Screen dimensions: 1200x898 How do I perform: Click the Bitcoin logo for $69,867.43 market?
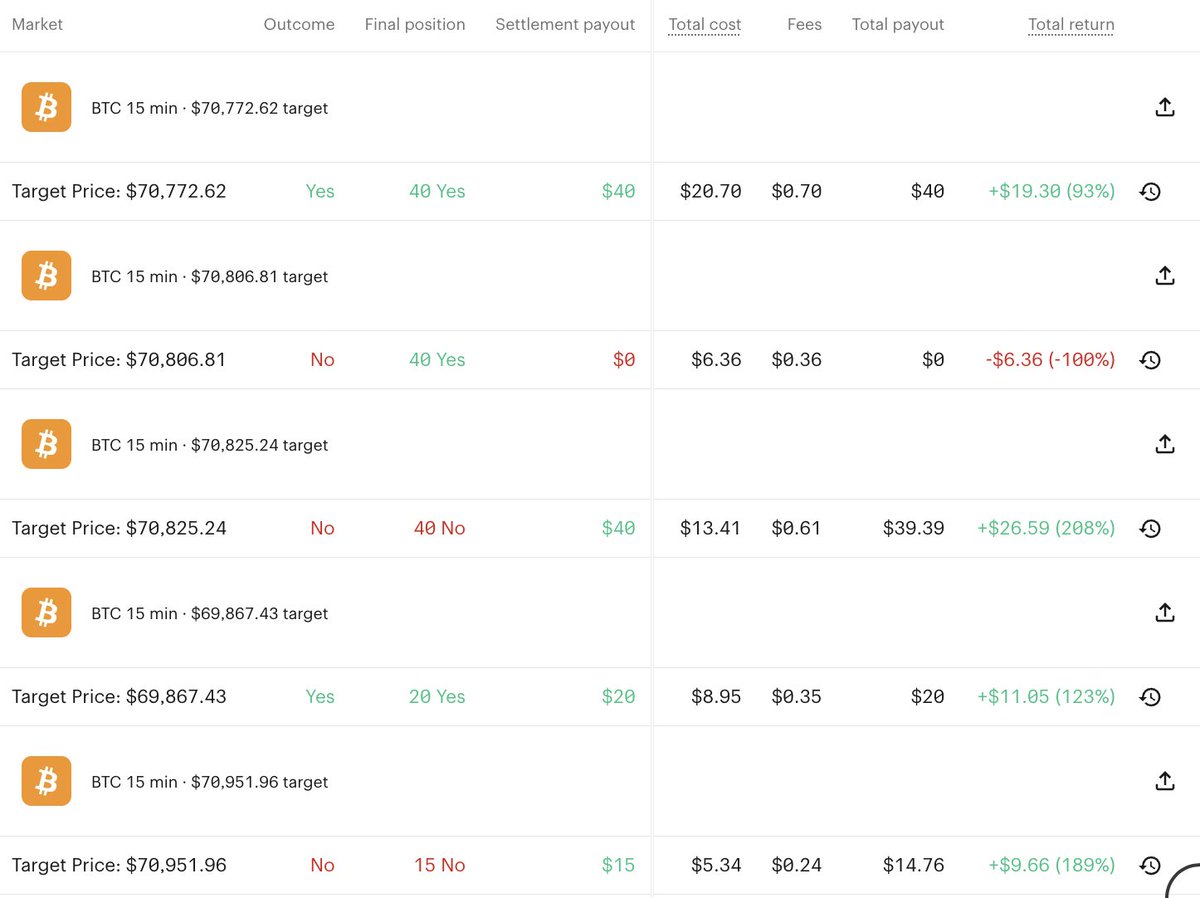pyautogui.click(x=46, y=613)
